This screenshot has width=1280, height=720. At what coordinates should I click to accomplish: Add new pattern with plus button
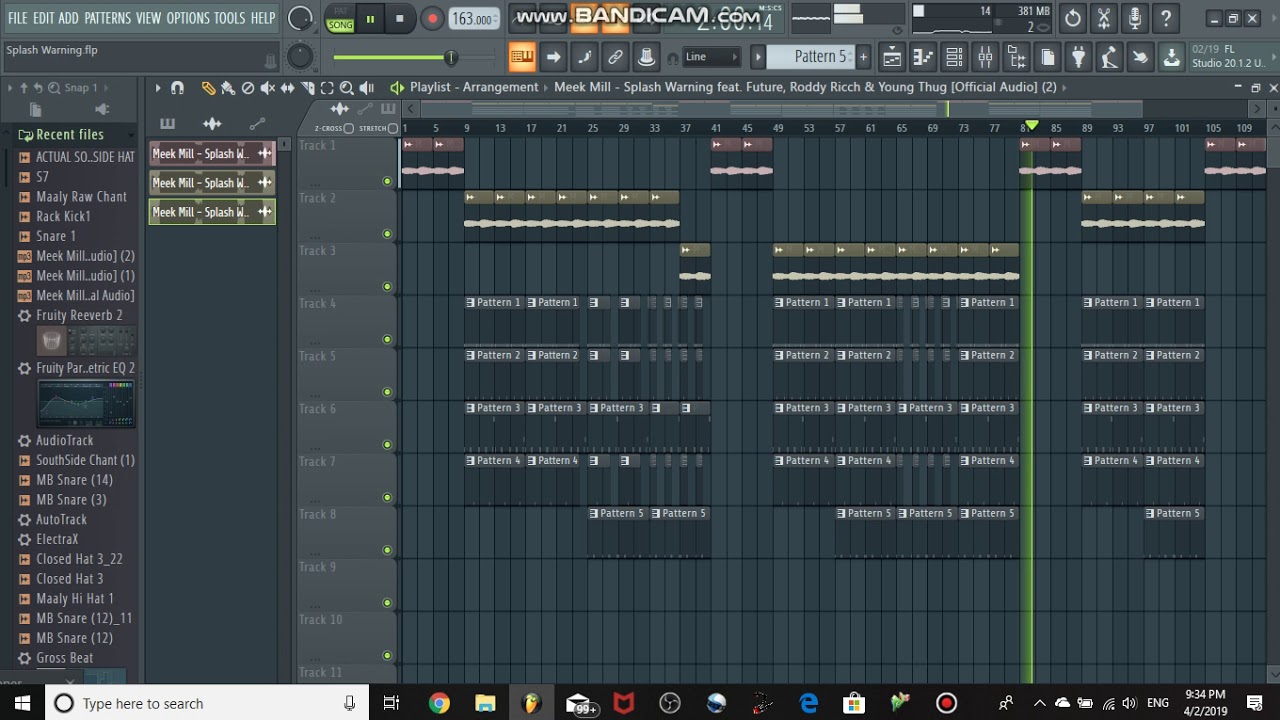[863, 57]
